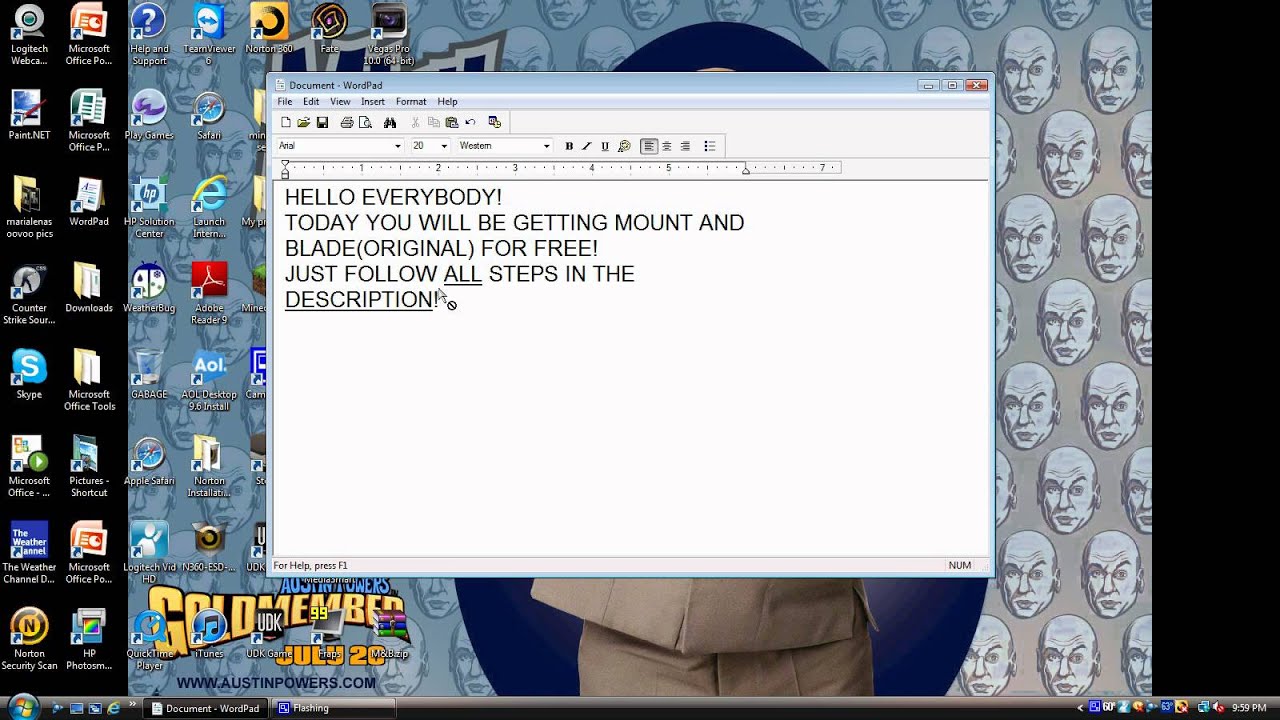Toggle underline formatting

(x=605, y=146)
